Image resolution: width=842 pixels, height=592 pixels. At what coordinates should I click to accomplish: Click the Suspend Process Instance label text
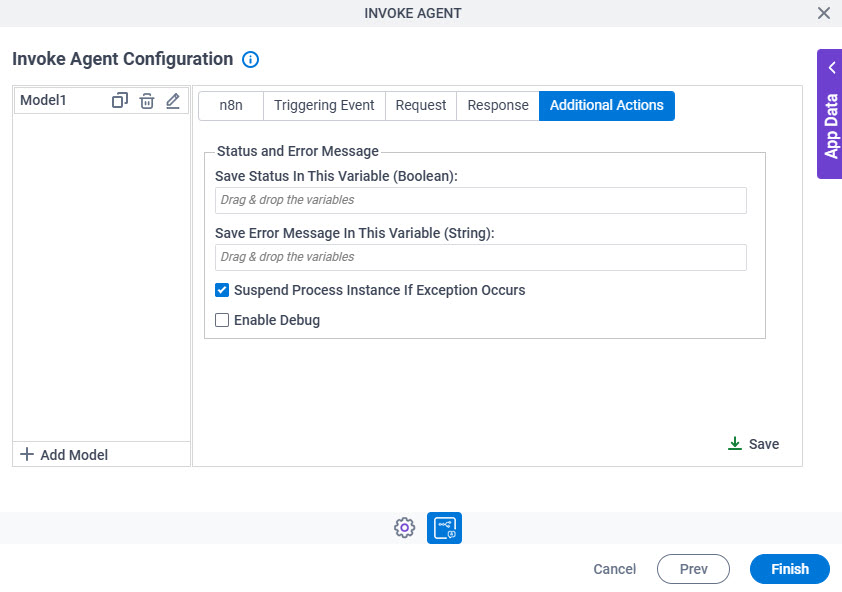pos(380,290)
